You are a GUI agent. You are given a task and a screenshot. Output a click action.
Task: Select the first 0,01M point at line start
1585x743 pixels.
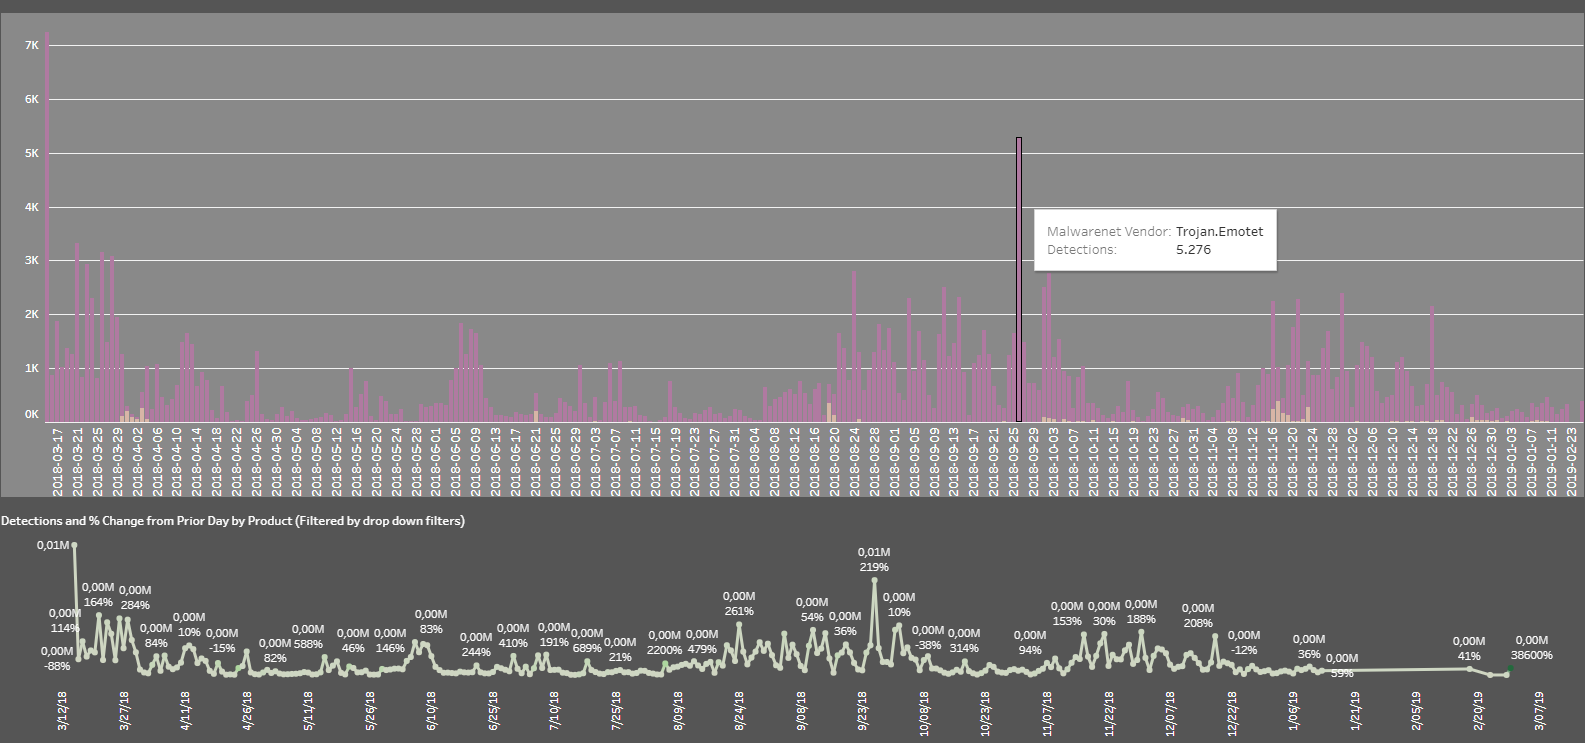click(x=74, y=545)
